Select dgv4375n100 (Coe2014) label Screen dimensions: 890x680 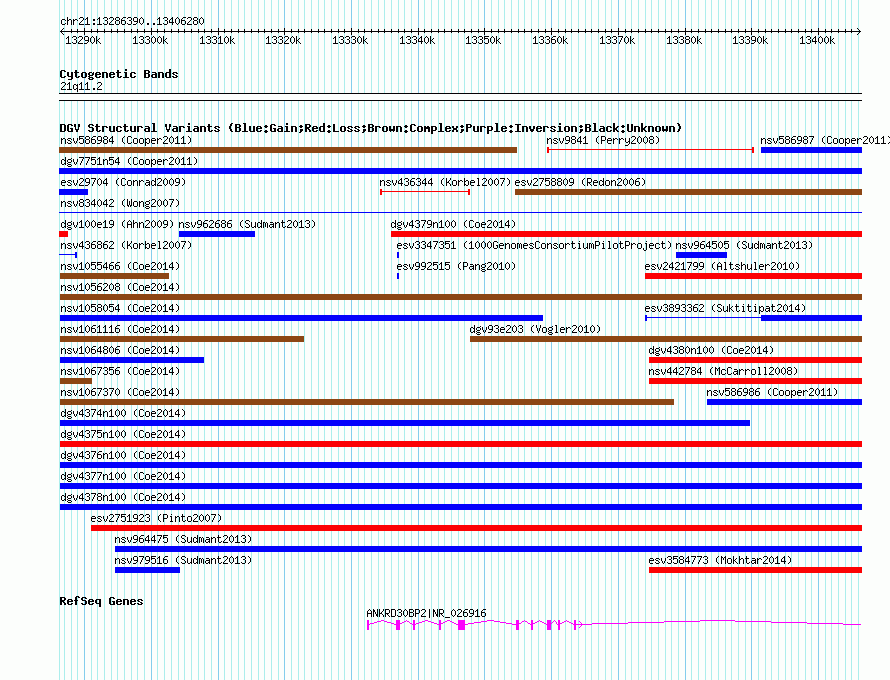coord(123,434)
